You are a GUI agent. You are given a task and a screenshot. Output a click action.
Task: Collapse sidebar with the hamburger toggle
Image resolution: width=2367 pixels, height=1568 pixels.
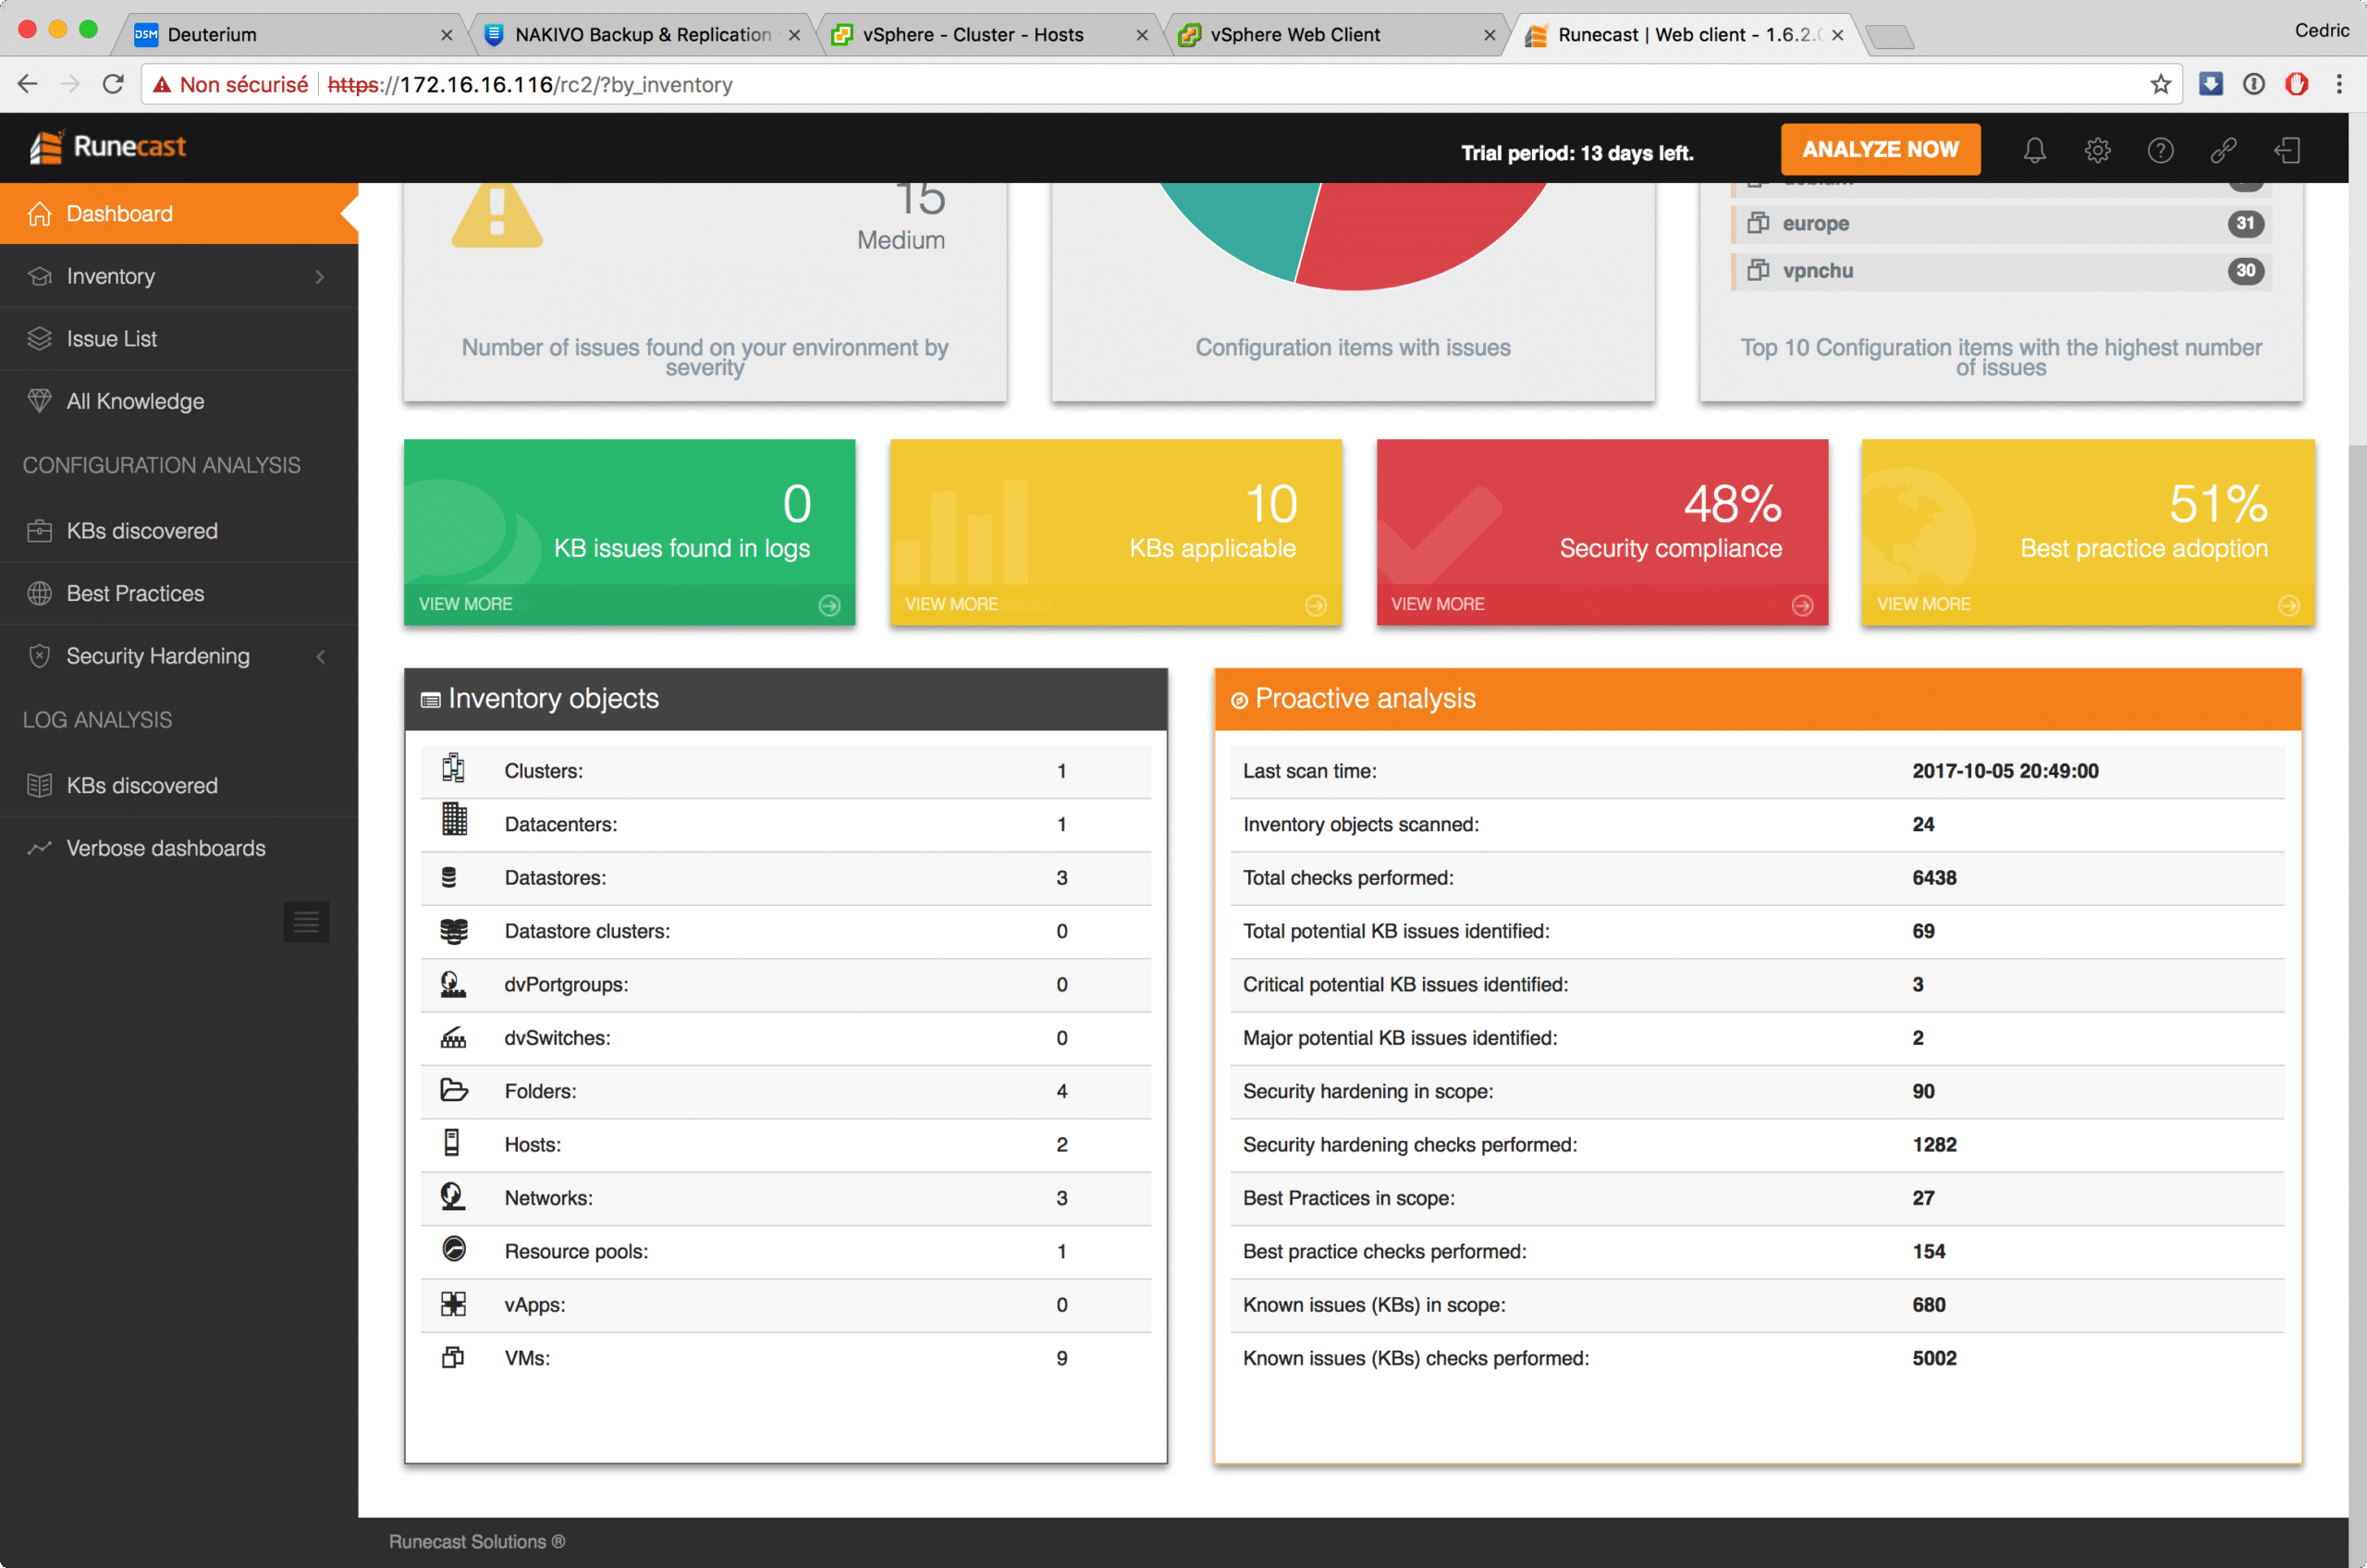[306, 921]
